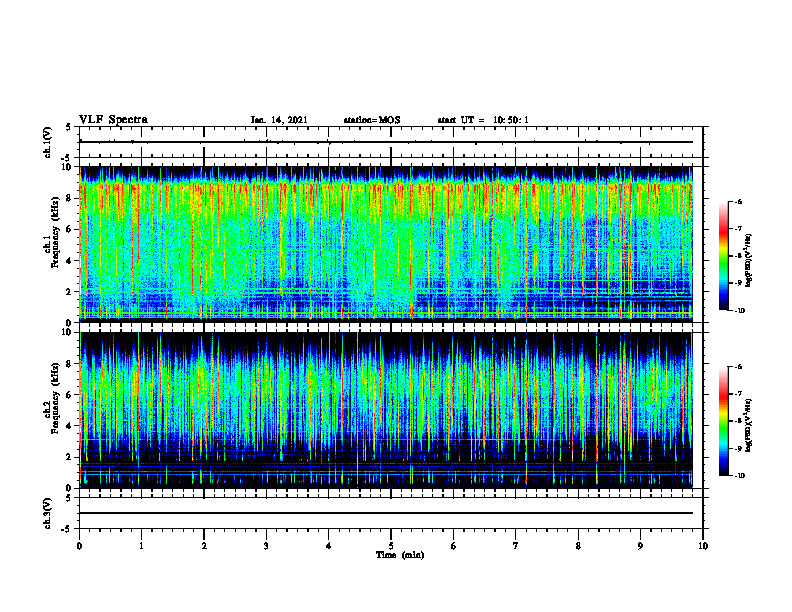Click the "VLF Spectra" plot title
Viewport: 792px width, 612px height.
pos(113,120)
